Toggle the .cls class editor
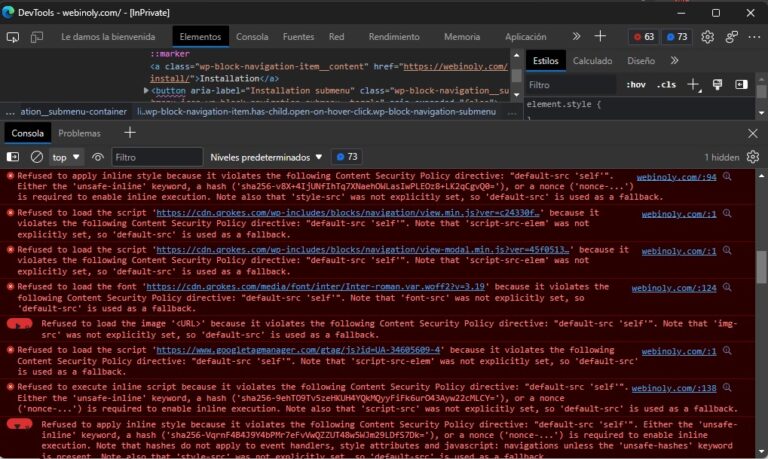This screenshot has width=768, height=459. pos(666,85)
